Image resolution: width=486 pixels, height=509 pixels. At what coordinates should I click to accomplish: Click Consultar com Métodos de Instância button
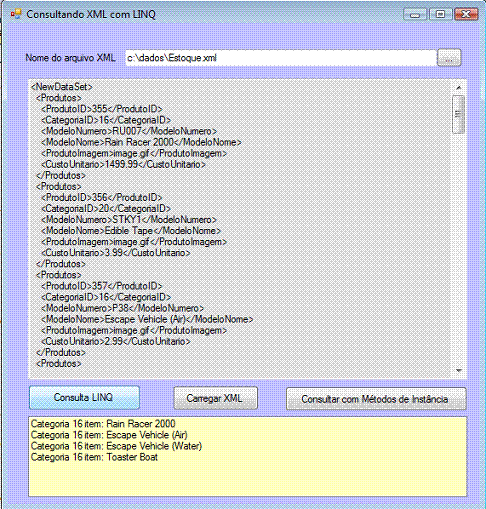376,399
